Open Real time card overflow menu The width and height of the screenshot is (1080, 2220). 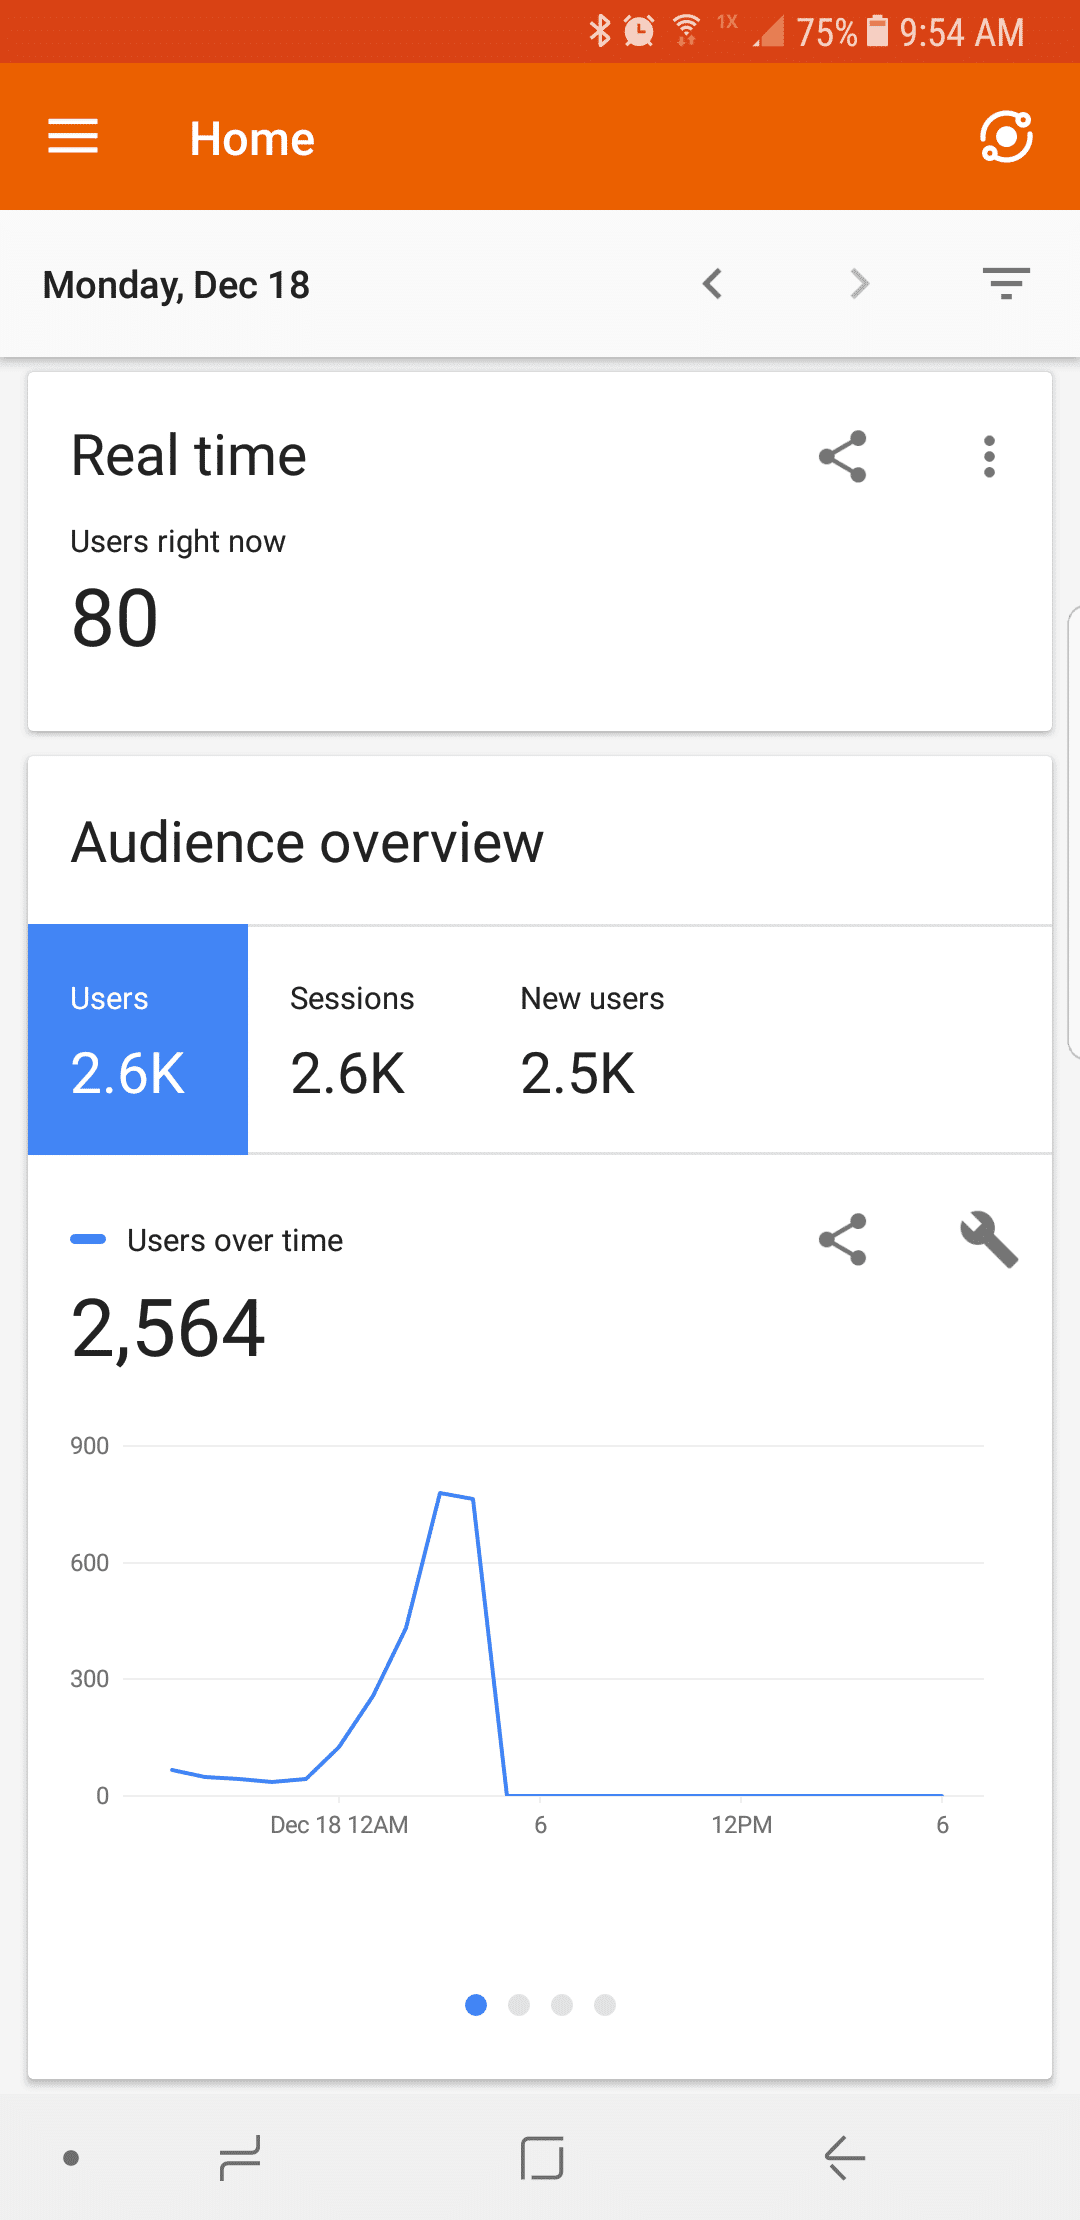point(989,457)
